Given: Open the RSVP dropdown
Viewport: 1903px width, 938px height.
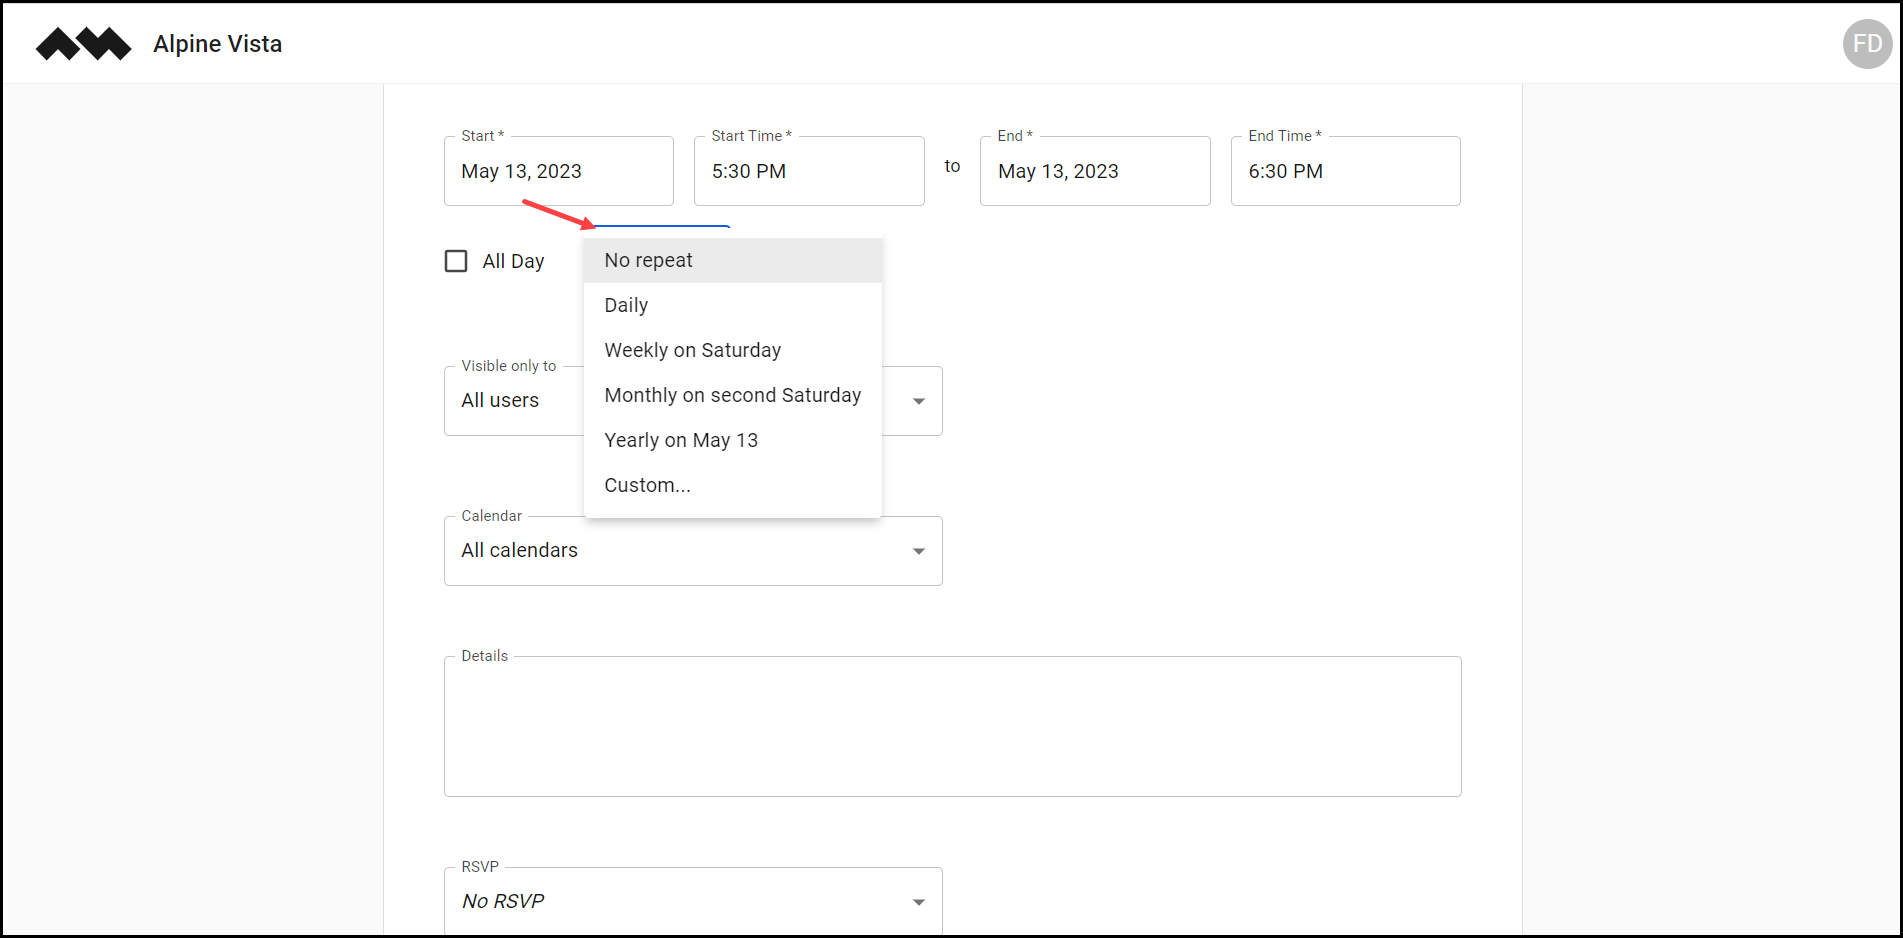Looking at the screenshot, I should pyautogui.click(x=693, y=901).
